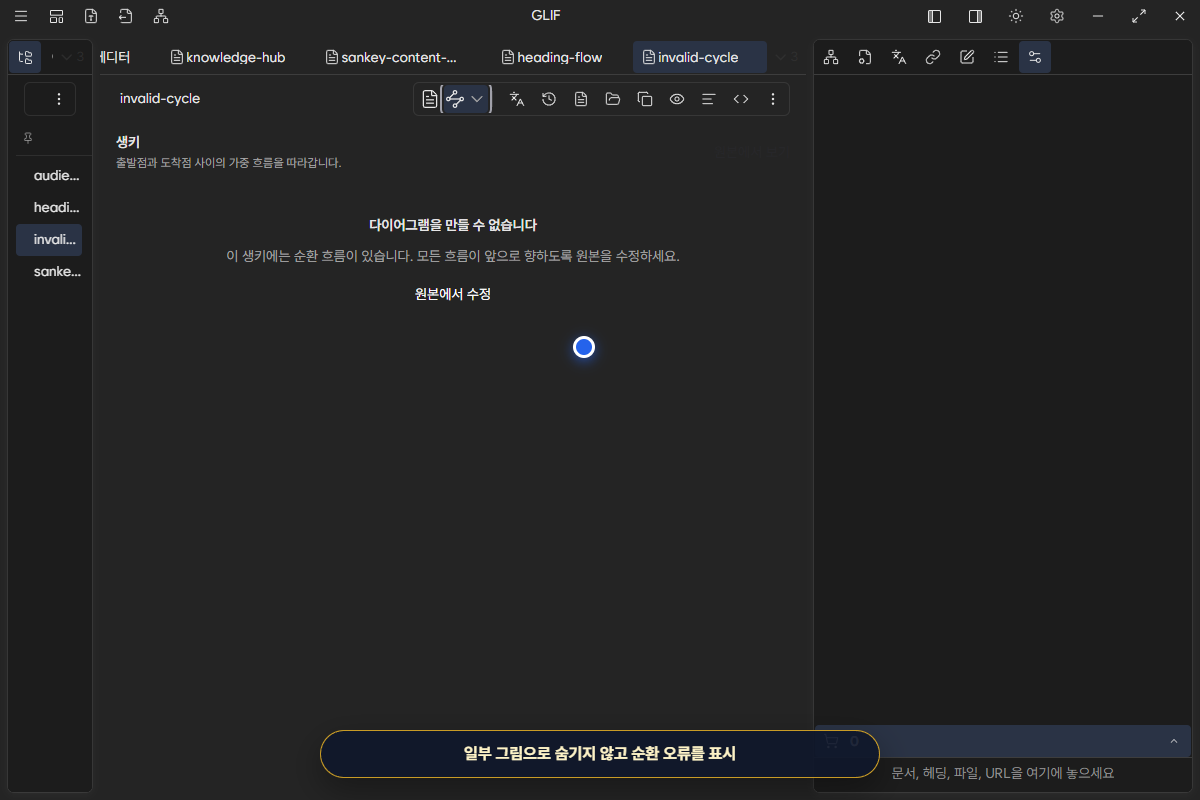Click the translate icon in the editor toolbar
Screen dimensions: 1200x800
517,99
